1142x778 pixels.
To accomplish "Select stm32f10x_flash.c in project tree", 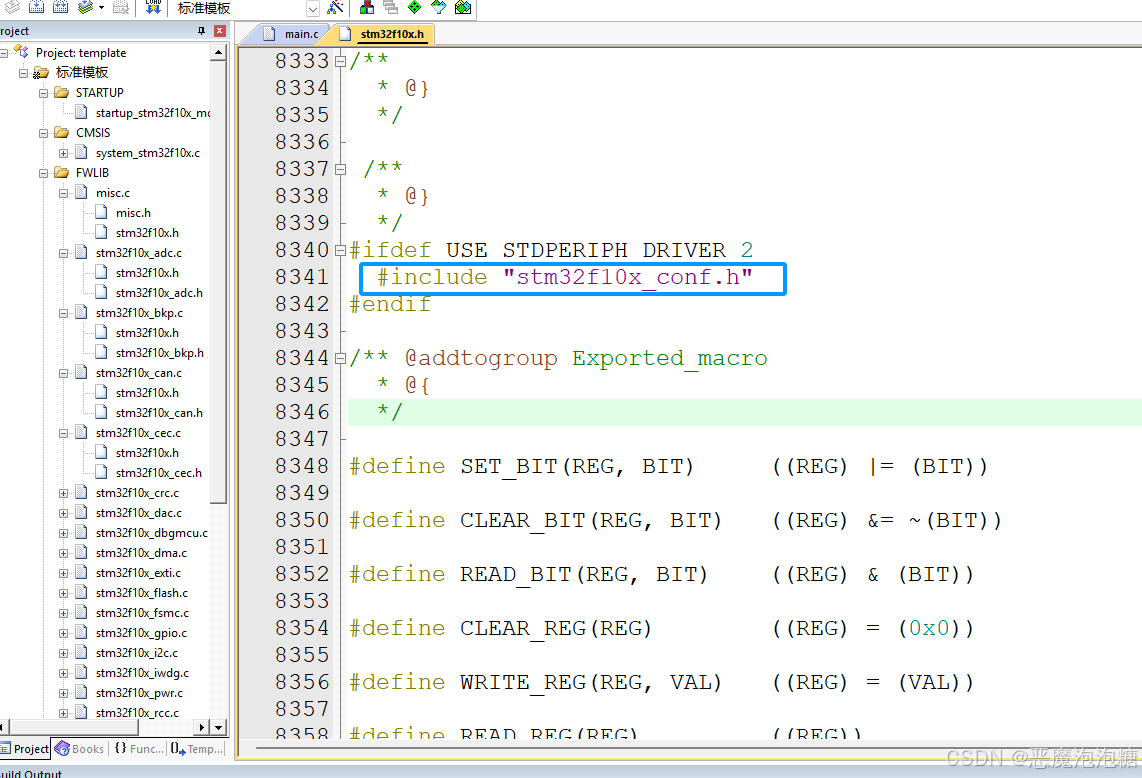I will click(x=142, y=593).
